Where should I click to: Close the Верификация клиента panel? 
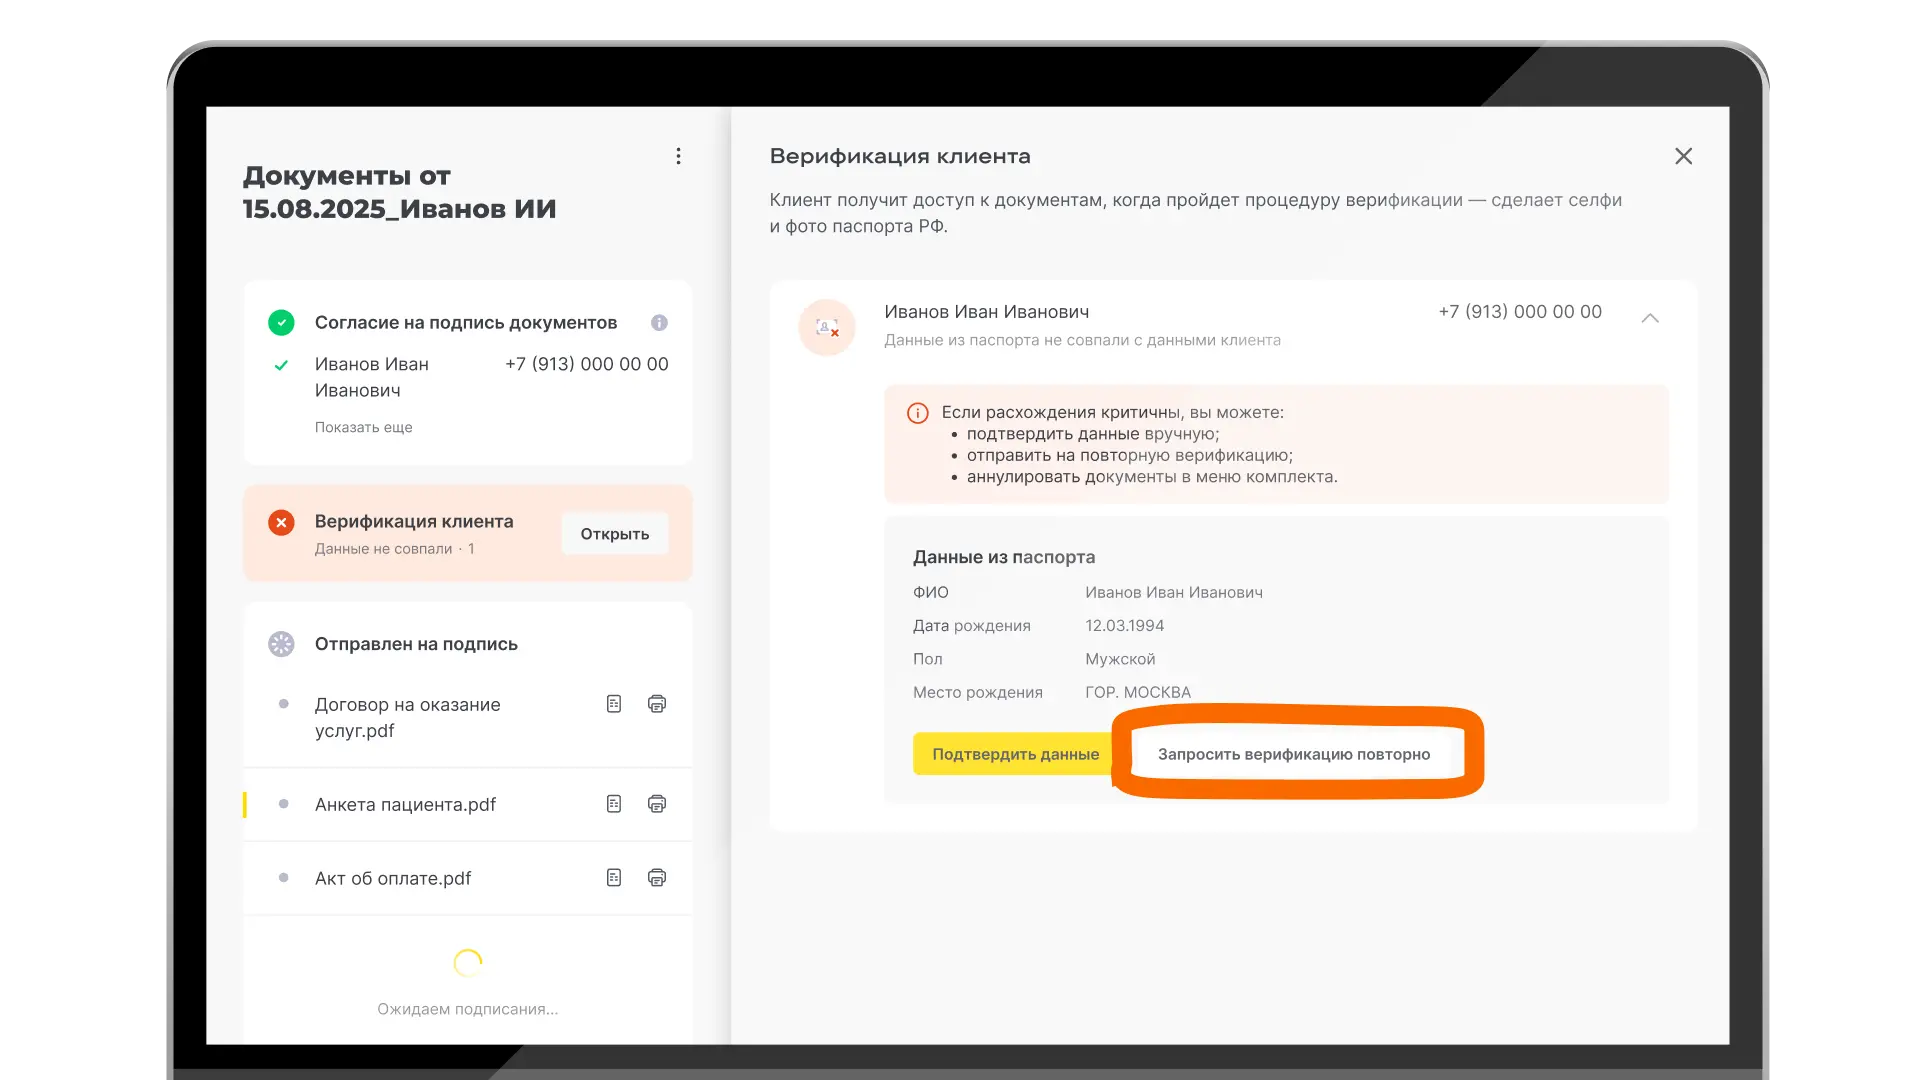(x=1685, y=156)
